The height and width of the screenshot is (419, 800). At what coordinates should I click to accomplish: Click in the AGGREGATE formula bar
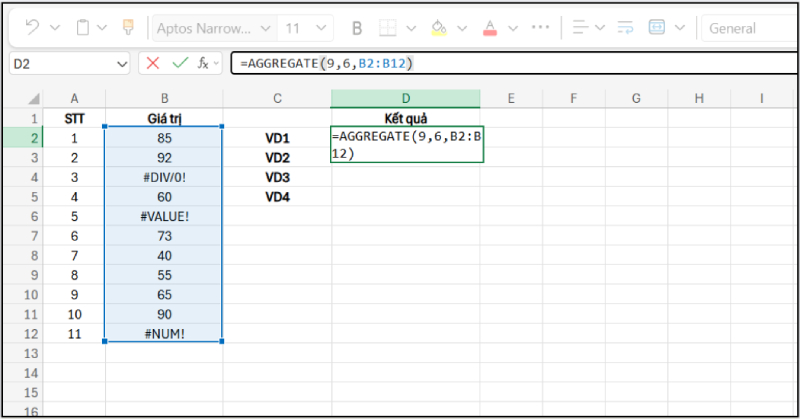pyautogui.click(x=500, y=63)
